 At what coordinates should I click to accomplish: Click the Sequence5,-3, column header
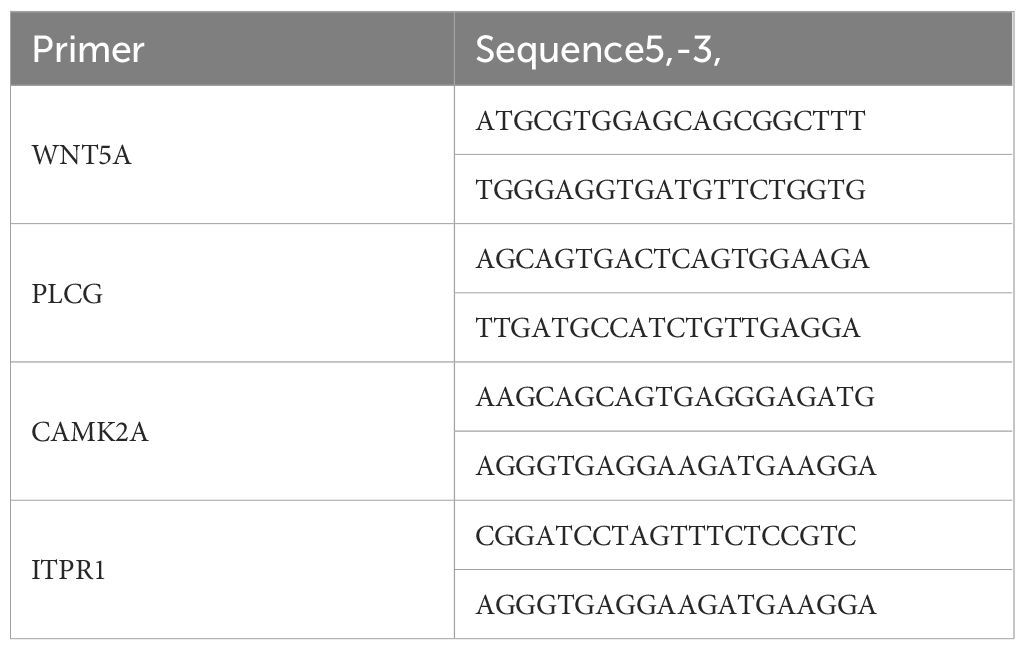733,48
